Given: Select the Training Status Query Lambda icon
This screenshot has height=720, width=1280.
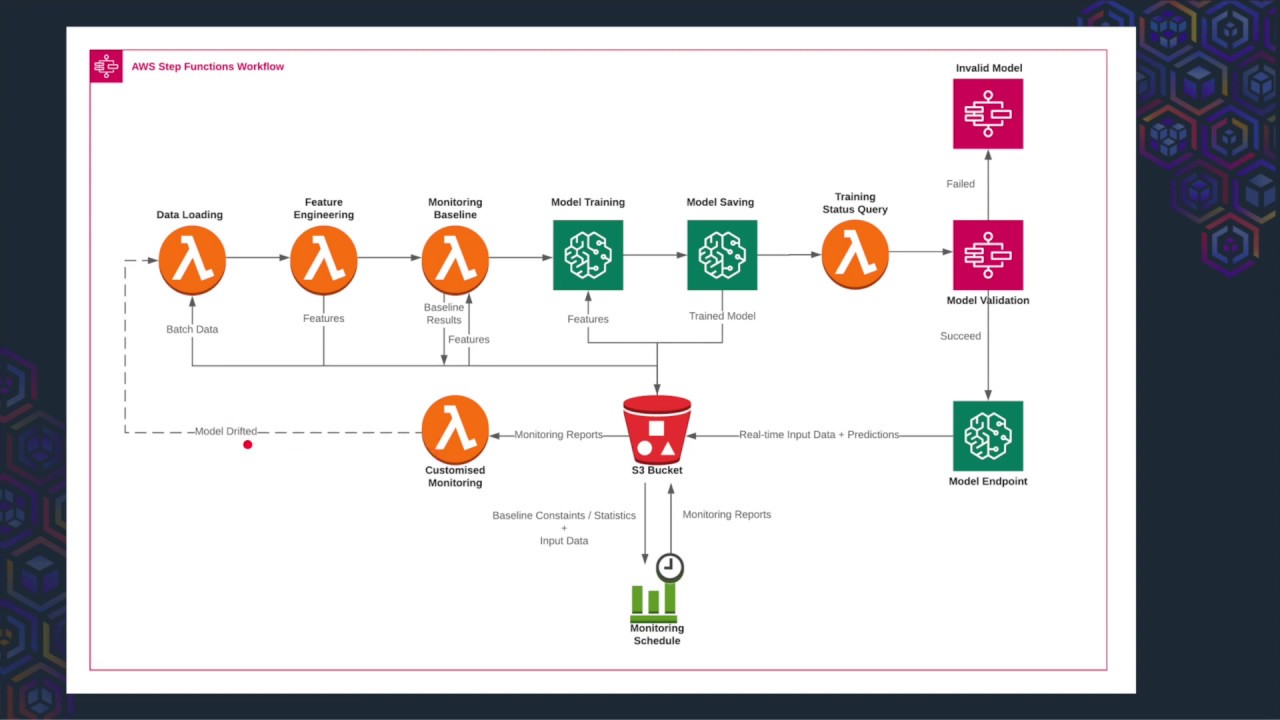Looking at the screenshot, I should point(855,255).
